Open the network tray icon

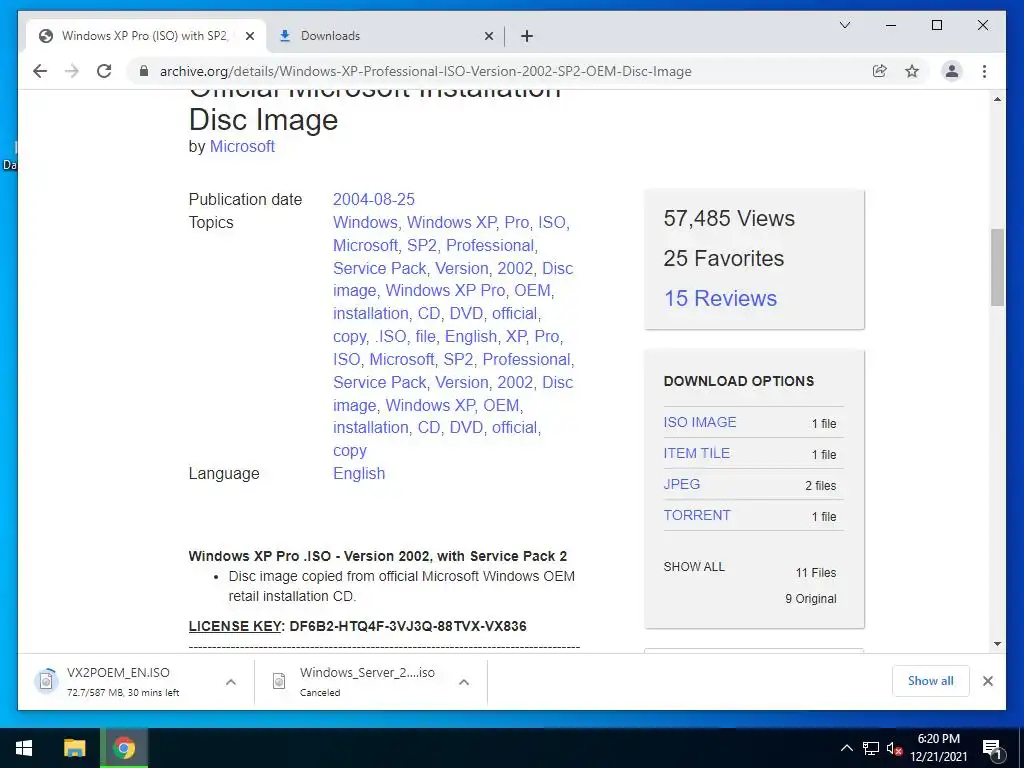(x=871, y=748)
